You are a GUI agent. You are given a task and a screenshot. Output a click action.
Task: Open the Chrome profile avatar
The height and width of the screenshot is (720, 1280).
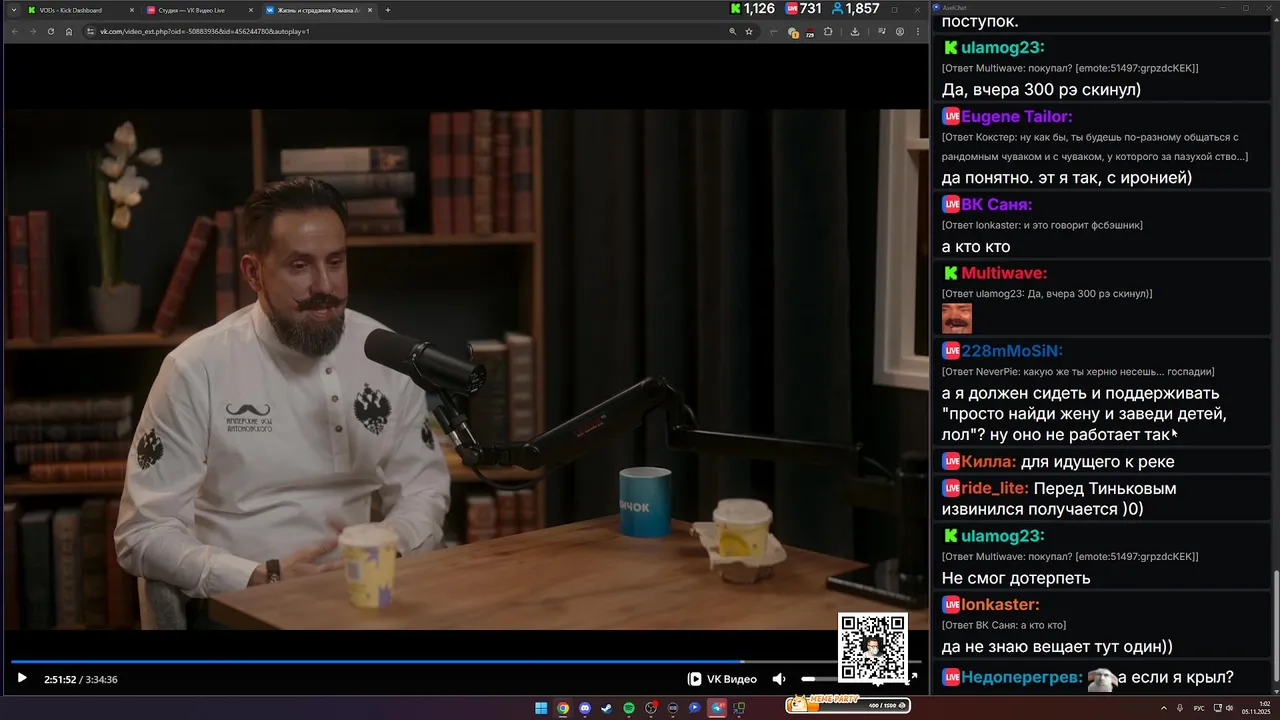[x=900, y=31]
